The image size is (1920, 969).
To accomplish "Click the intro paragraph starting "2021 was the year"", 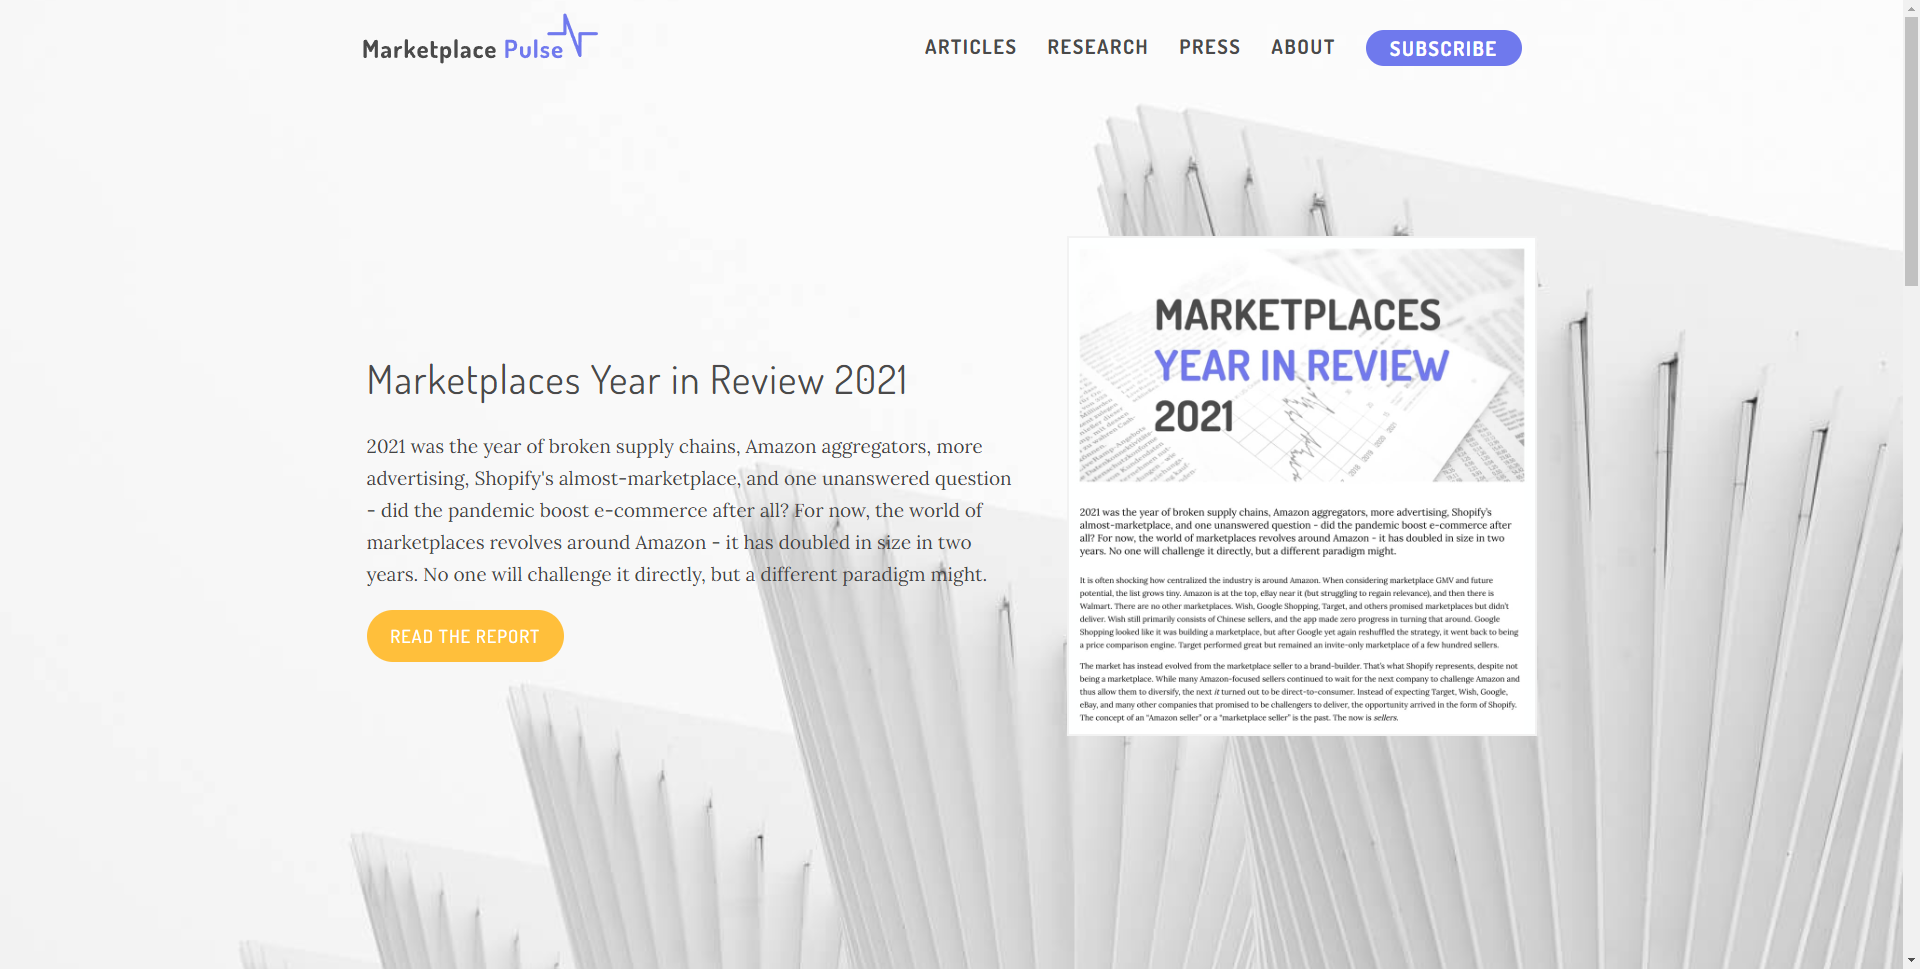I will coord(689,510).
